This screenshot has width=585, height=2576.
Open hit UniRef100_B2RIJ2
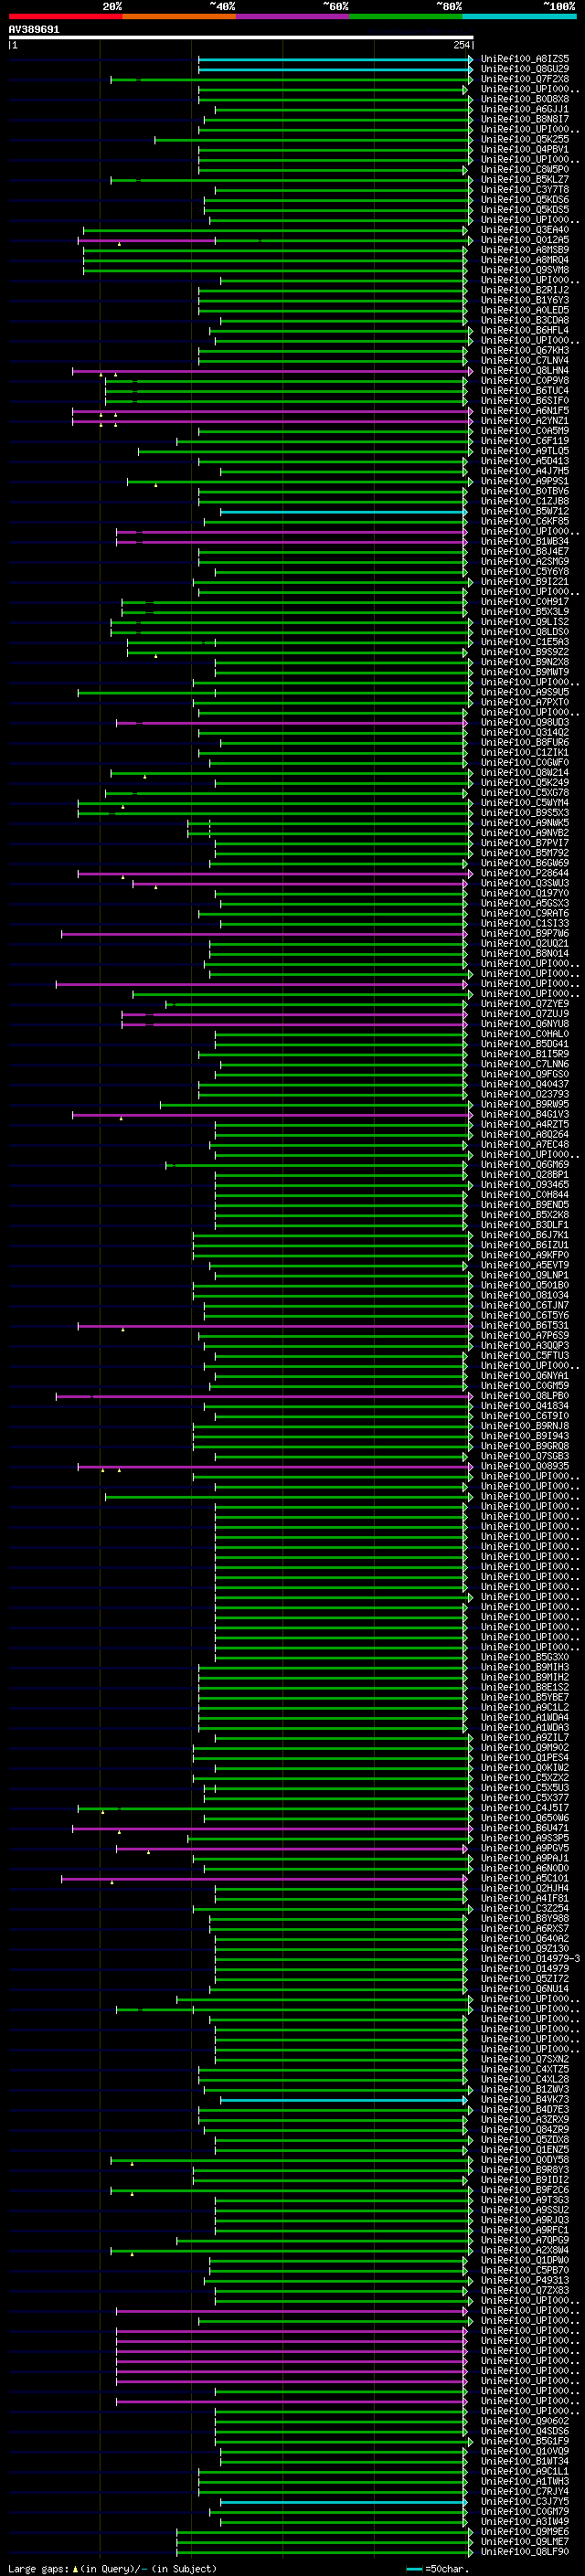tap(525, 290)
